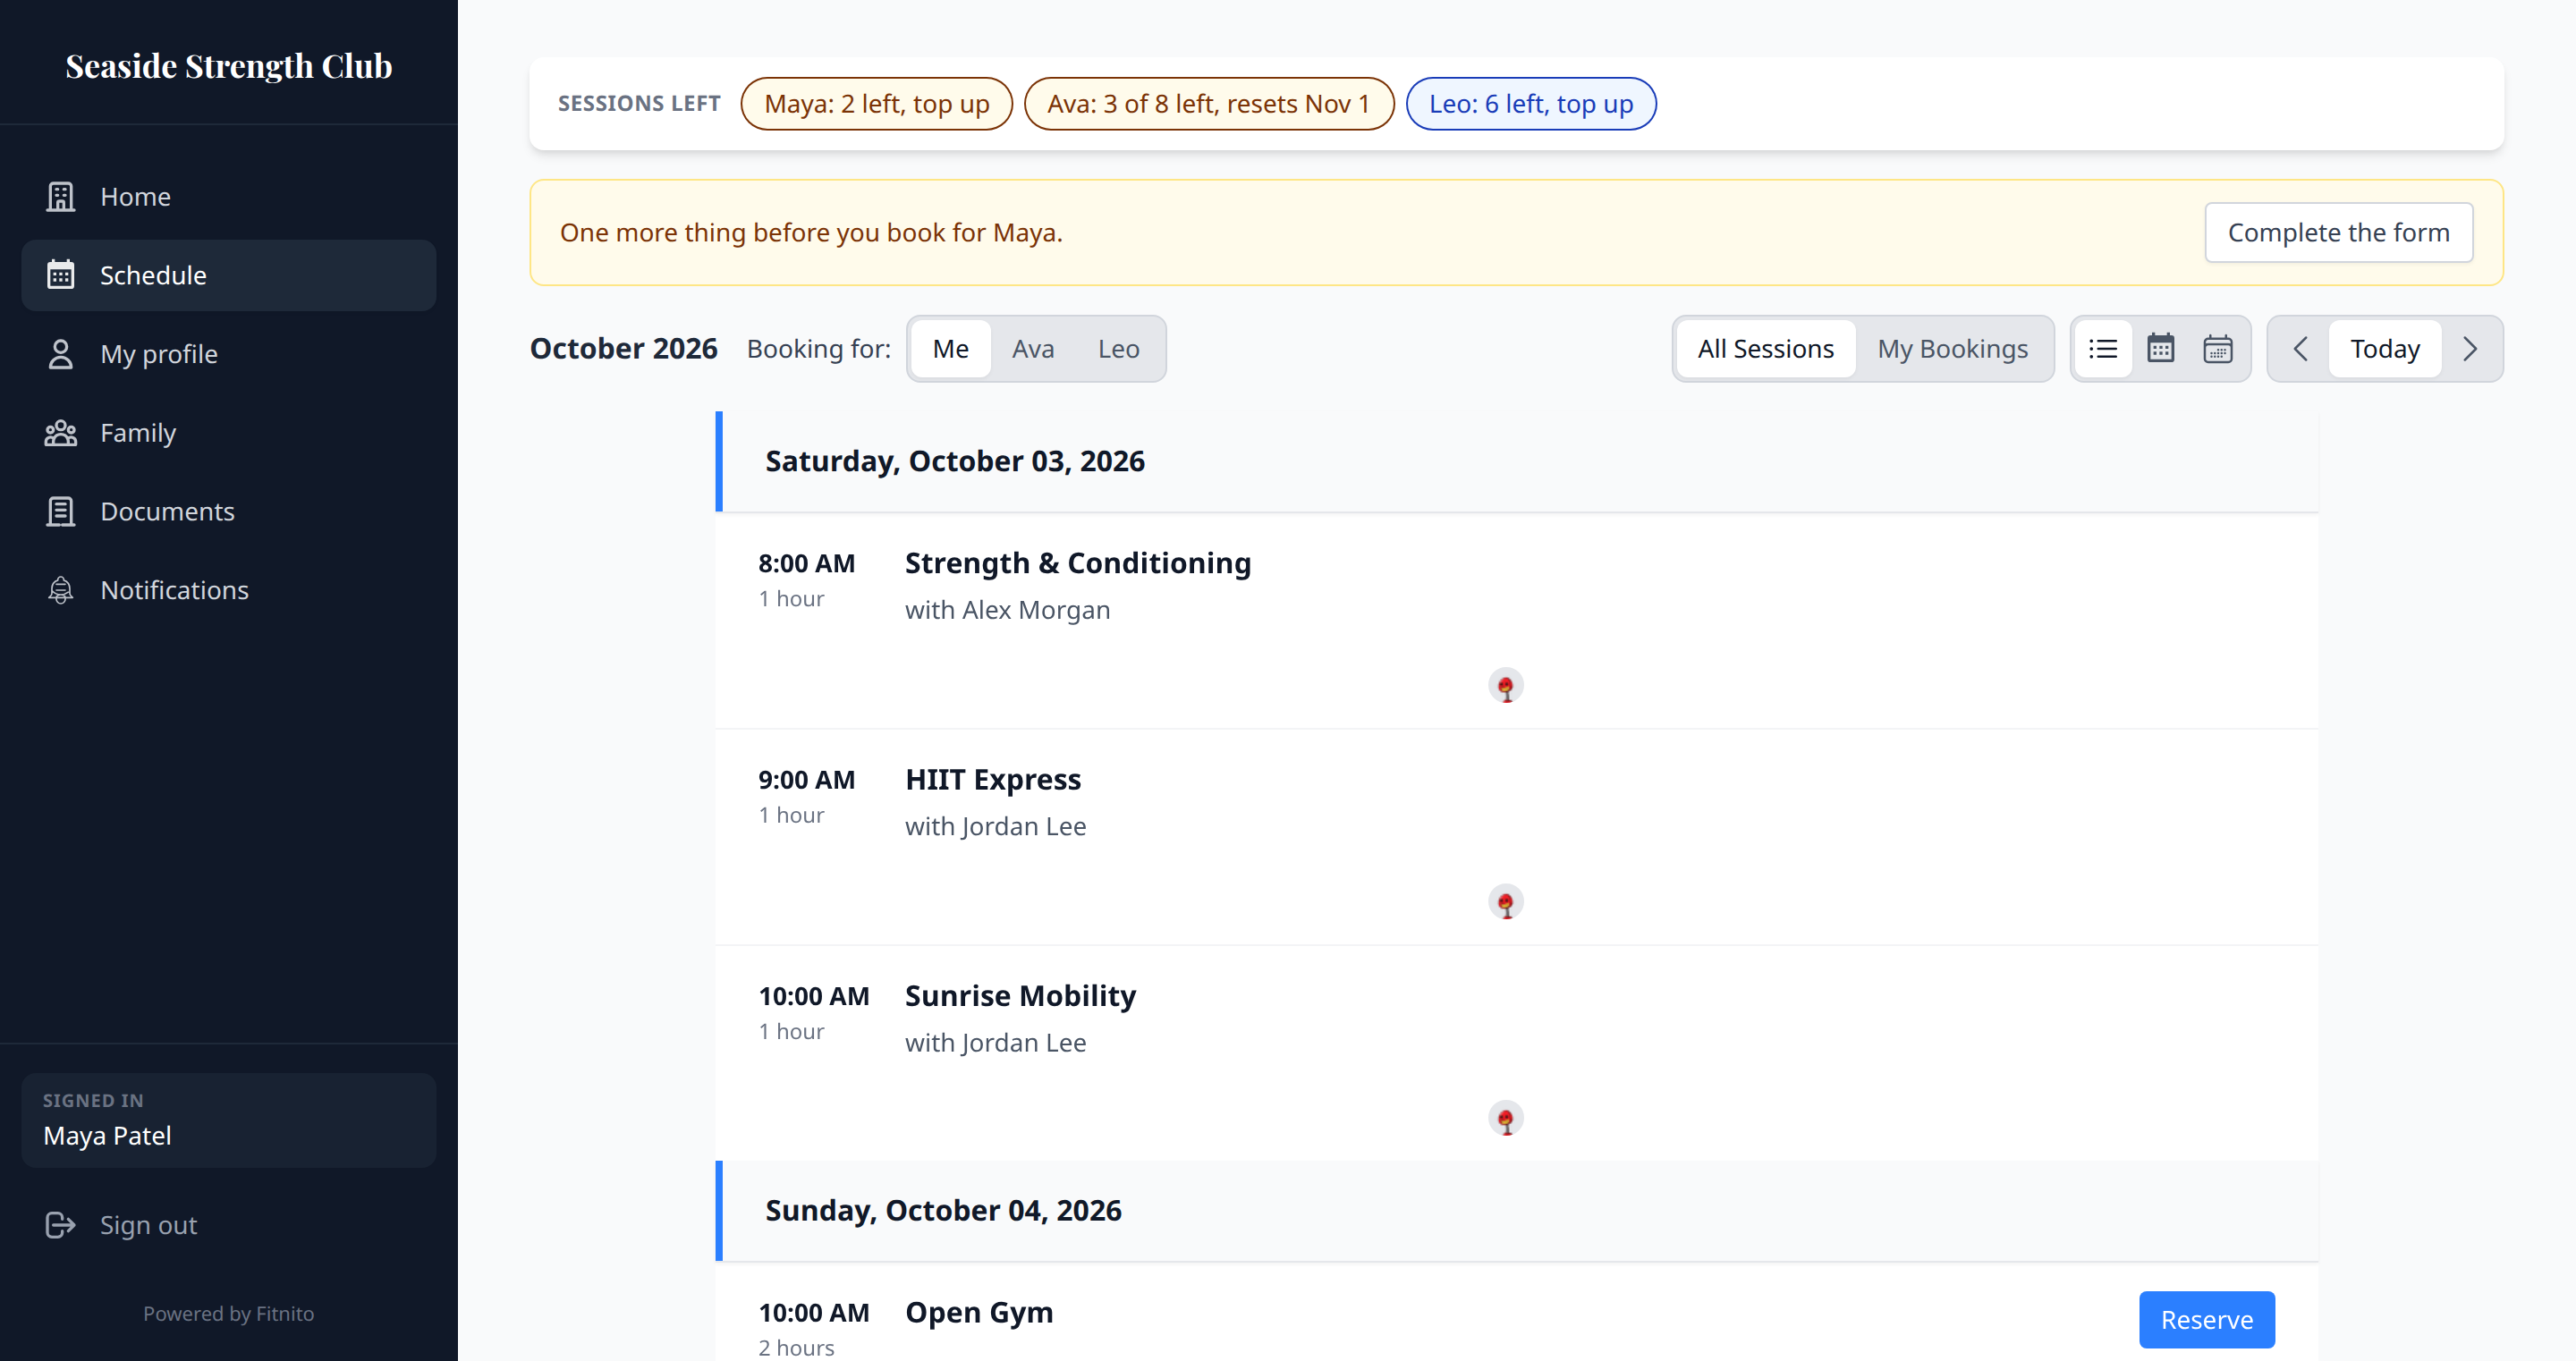The width and height of the screenshot is (2576, 1361).
Task: Jump to Today
Action: pos(2385,348)
